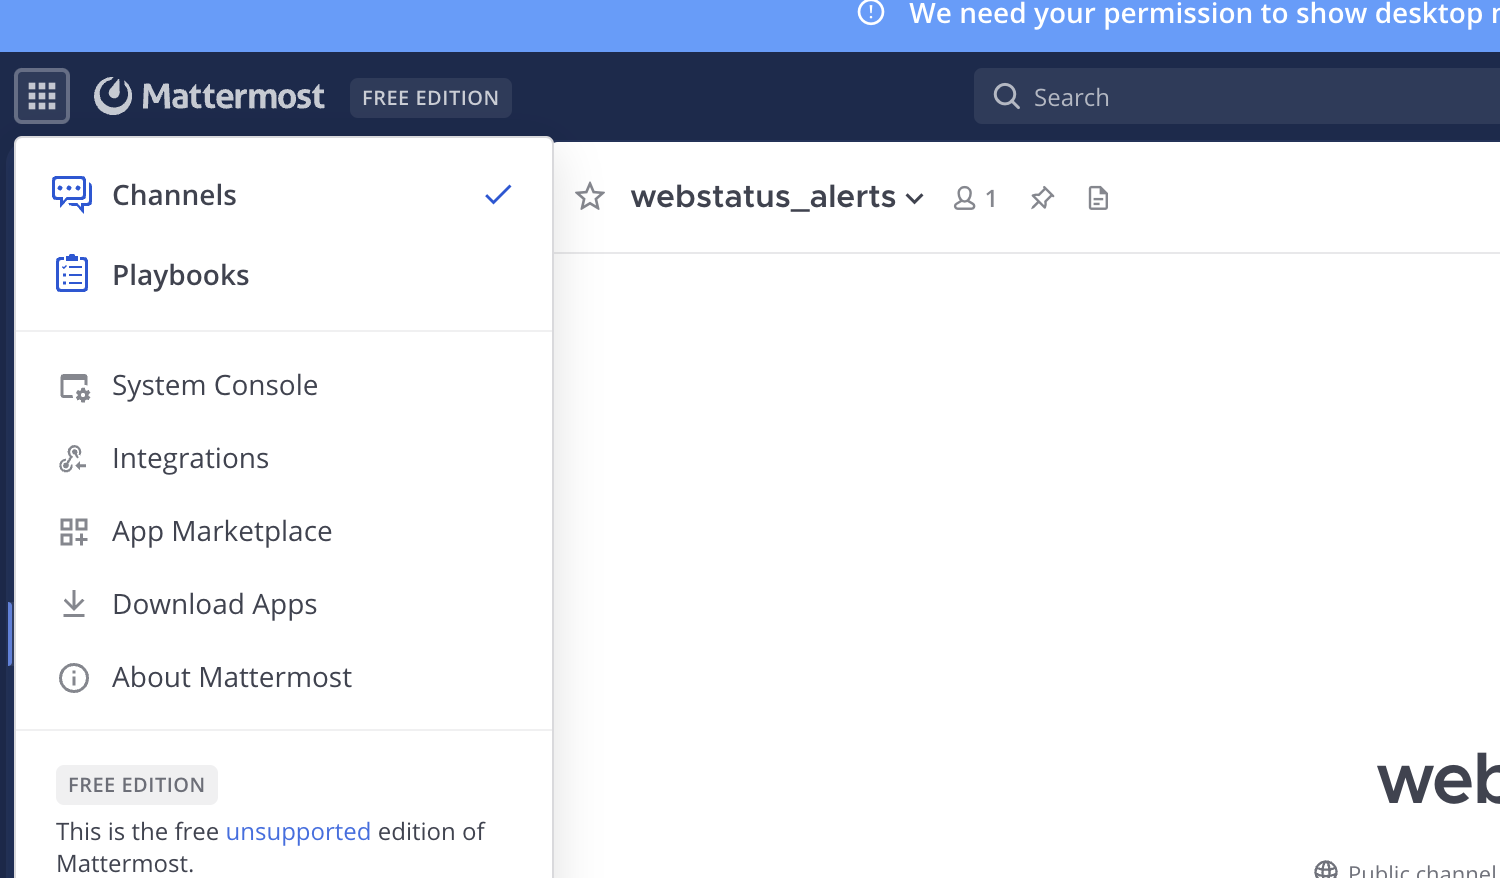Star the webstatus_alerts channel as favorite
The width and height of the screenshot is (1500, 878).
pyautogui.click(x=590, y=197)
